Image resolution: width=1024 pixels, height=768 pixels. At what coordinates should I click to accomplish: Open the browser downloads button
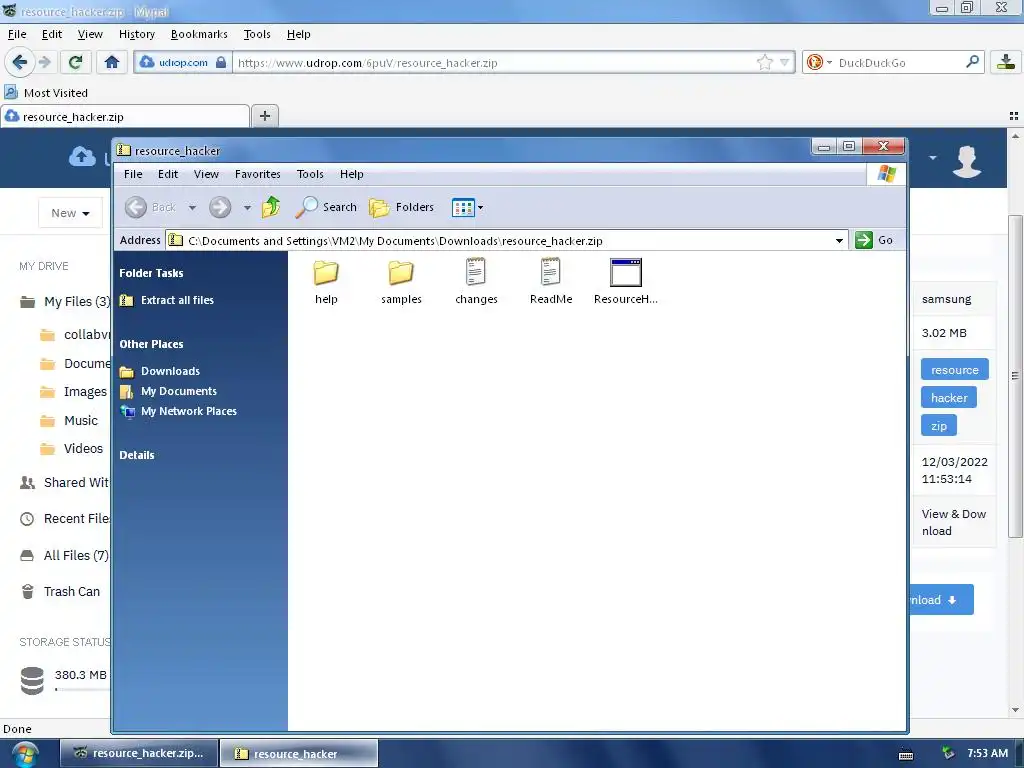click(x=1006, y=62)
